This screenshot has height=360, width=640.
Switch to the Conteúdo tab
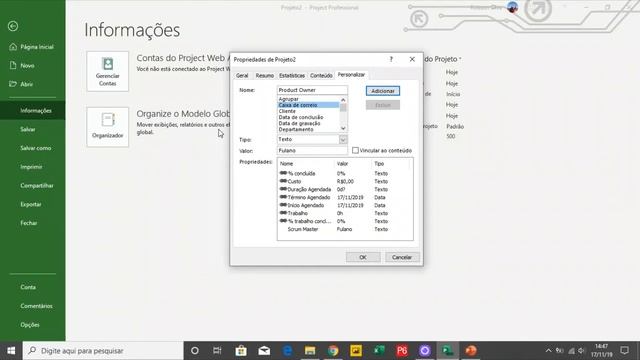(x=321, y=76)
